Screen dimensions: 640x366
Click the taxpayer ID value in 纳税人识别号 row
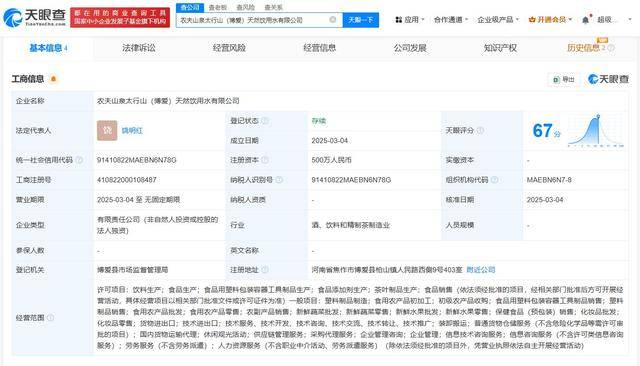pos(351,180)
